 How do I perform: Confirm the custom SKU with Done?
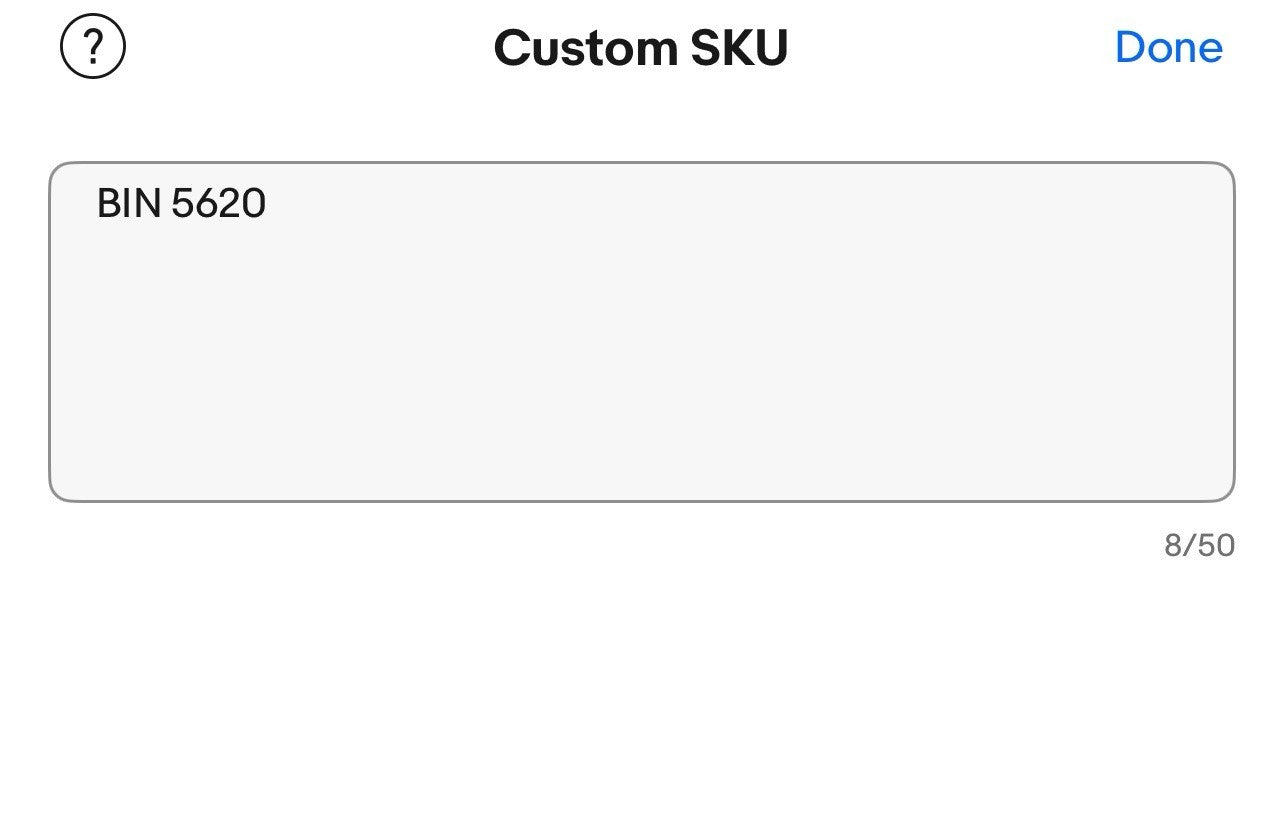click(1168, 47)
